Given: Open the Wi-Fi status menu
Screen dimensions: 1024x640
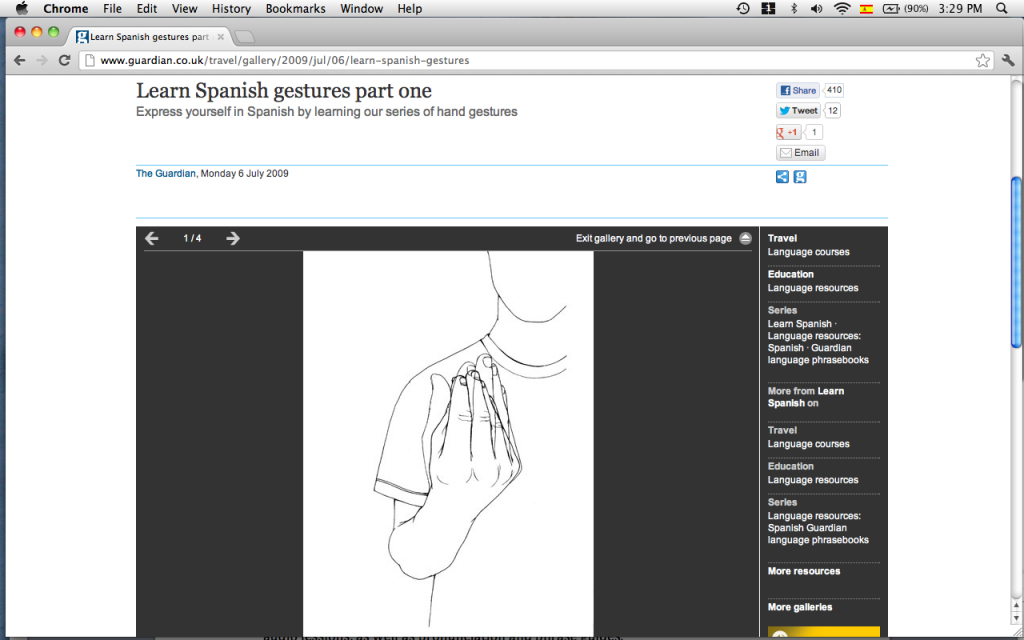Looking at the screenshot, I should click(842, 8).
